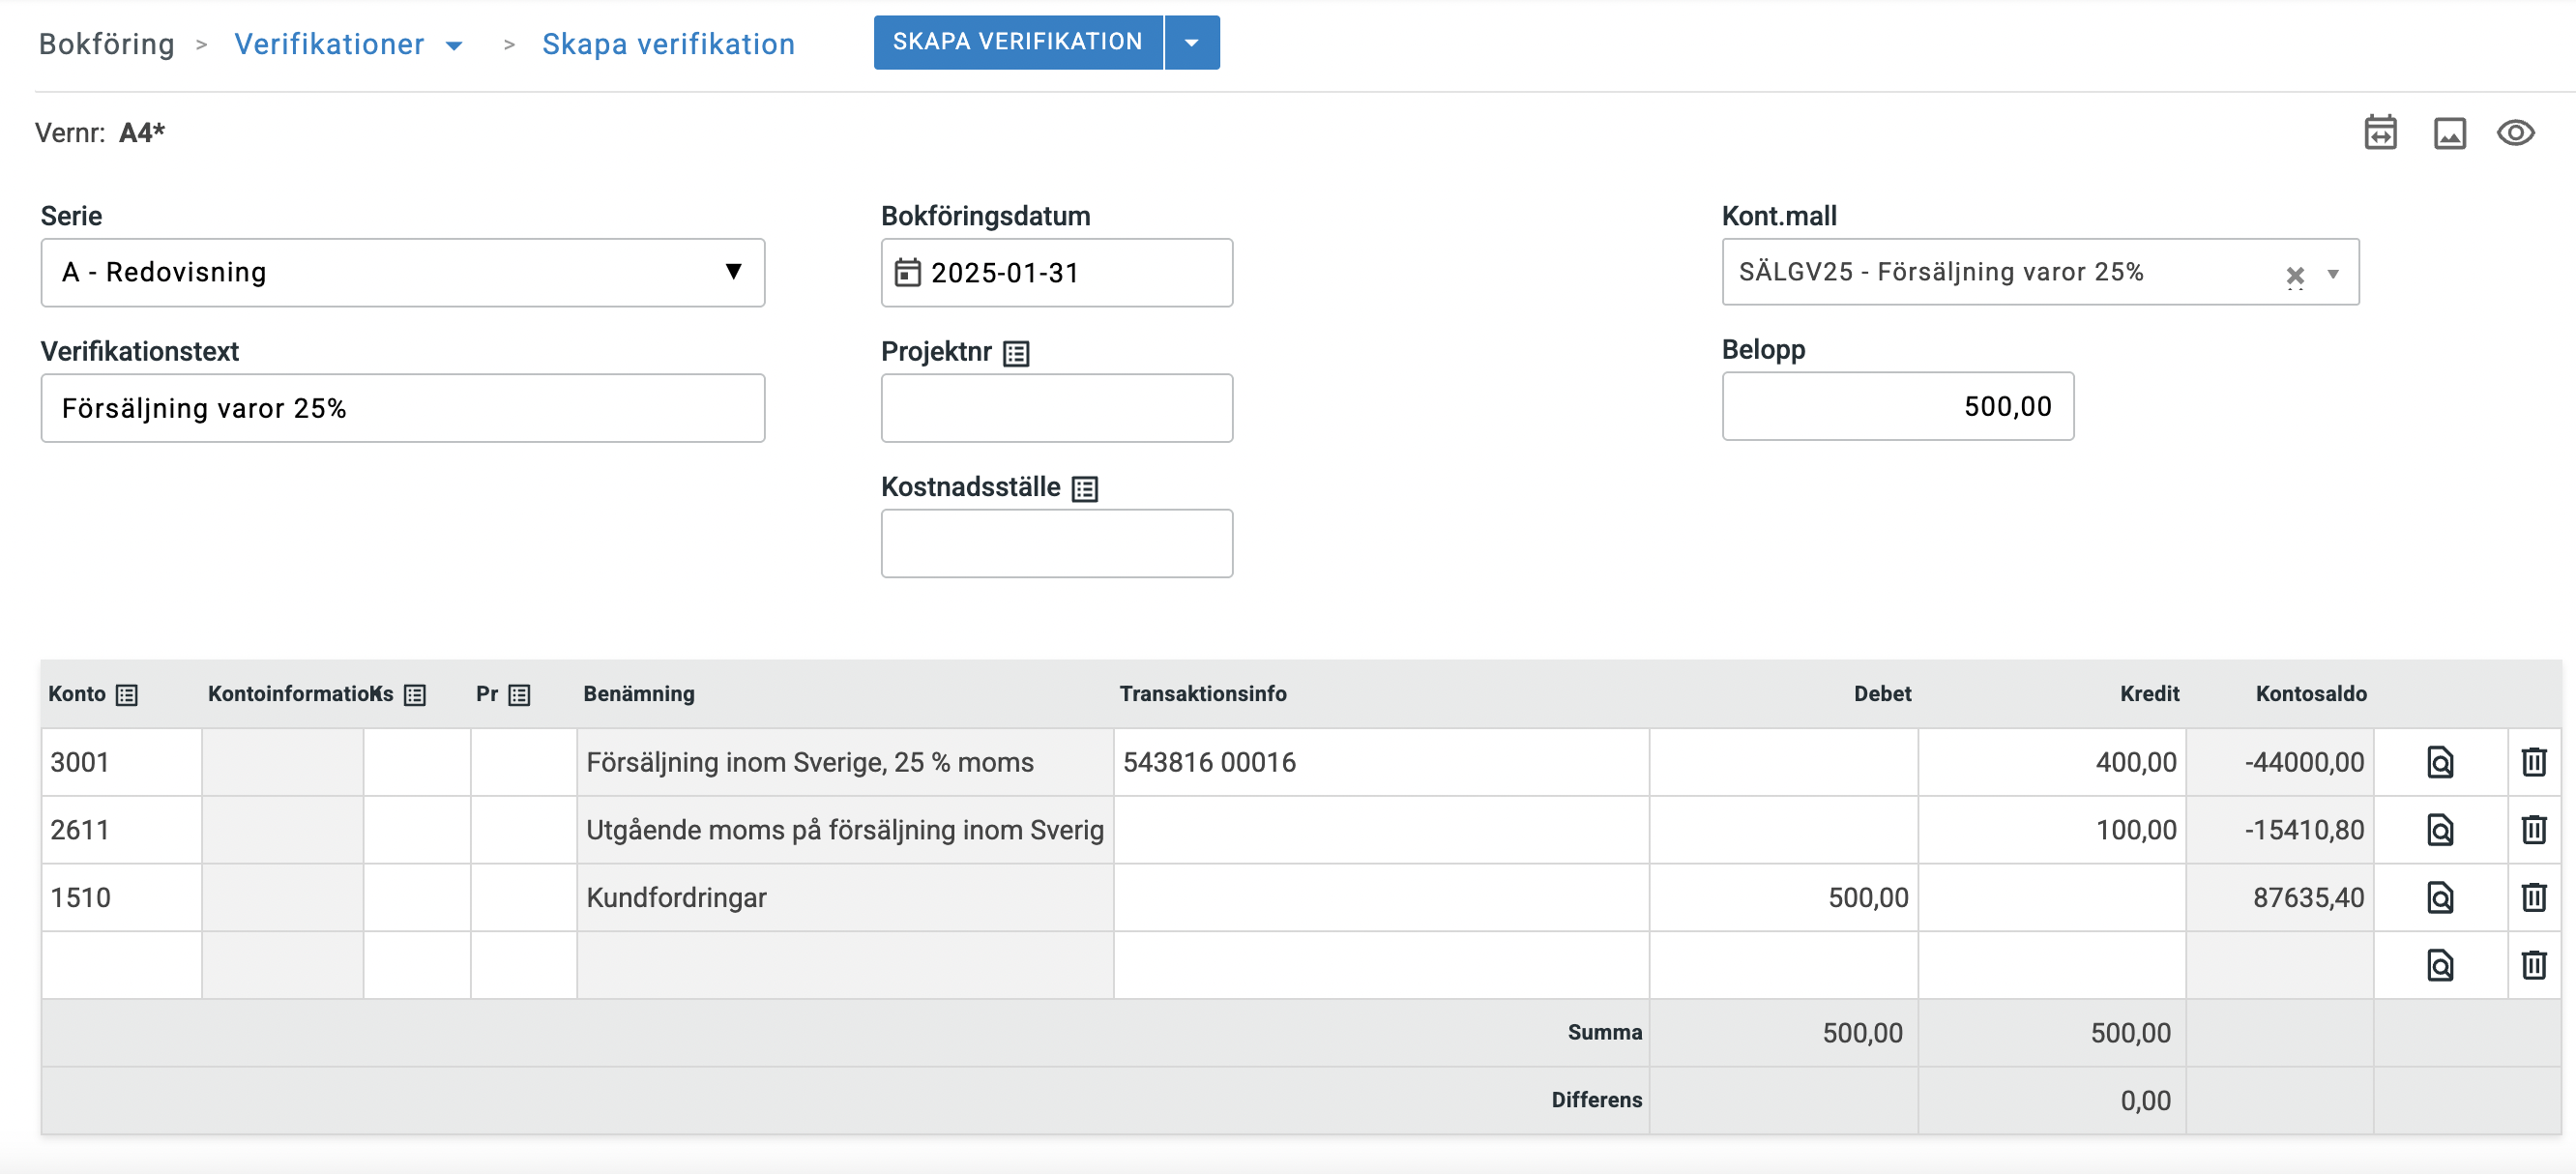Image resolution: width=2576 pixels, height=1174 pixels.
Task: Click the SKAPA VERIFIKATION button
Action: tap(1018, 43)
